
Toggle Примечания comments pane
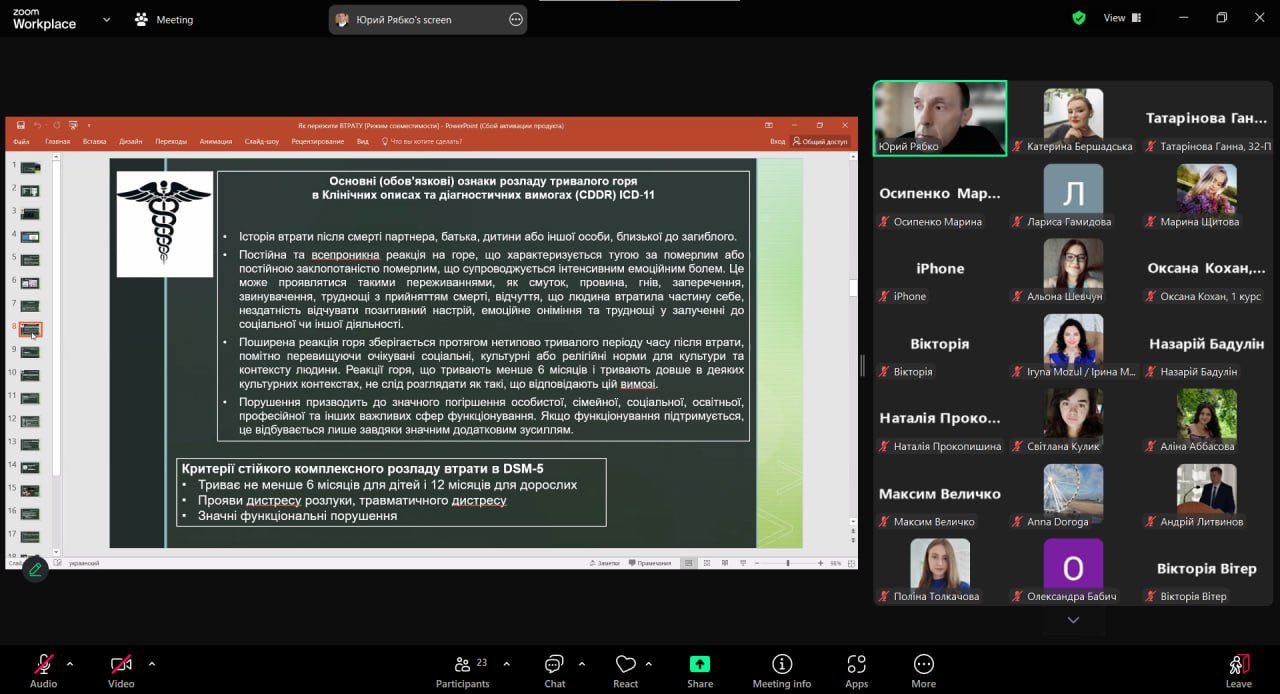(649, 563)
